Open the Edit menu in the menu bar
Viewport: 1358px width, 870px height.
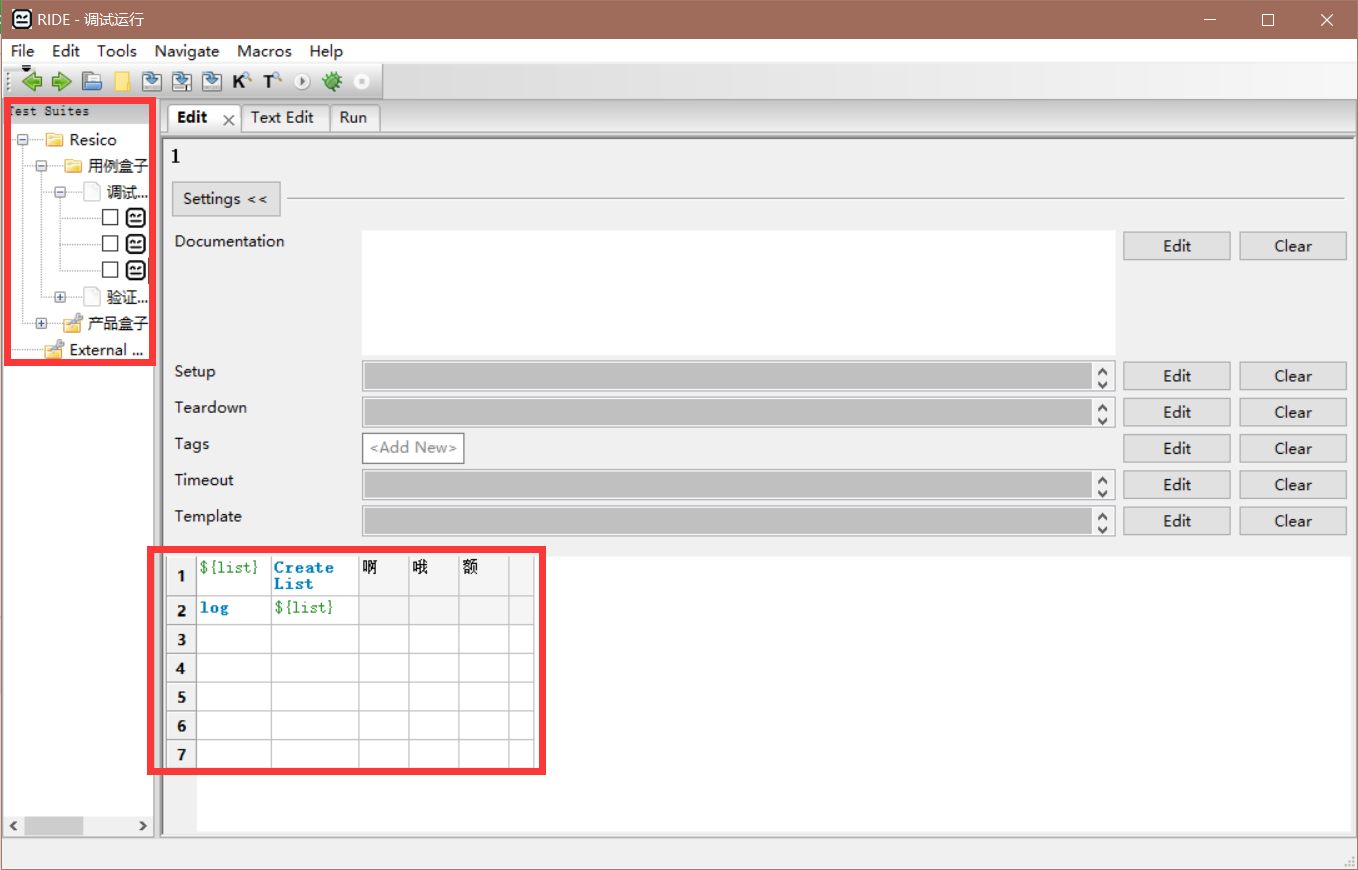(66, 51)
